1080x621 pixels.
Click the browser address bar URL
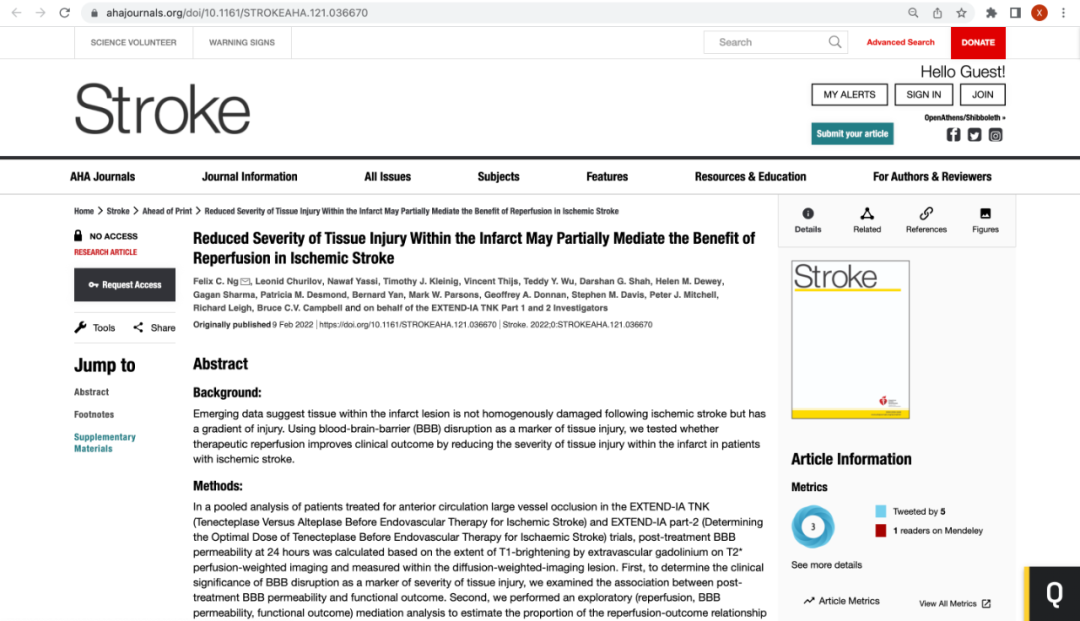(x=237, y=12)
